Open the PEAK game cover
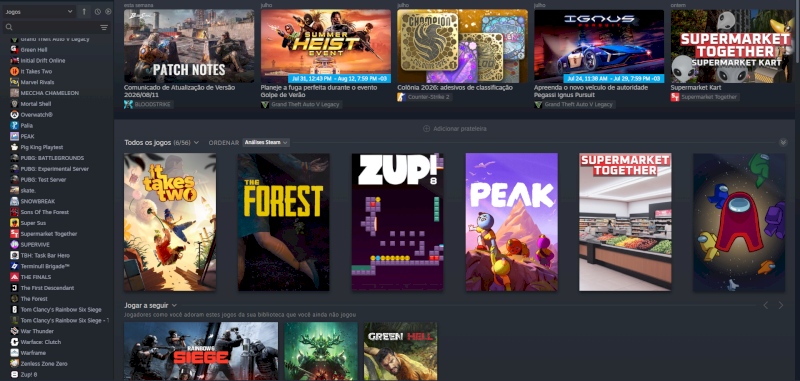The width and height of the screenshot is (800, 381). [x=511, y=222]
